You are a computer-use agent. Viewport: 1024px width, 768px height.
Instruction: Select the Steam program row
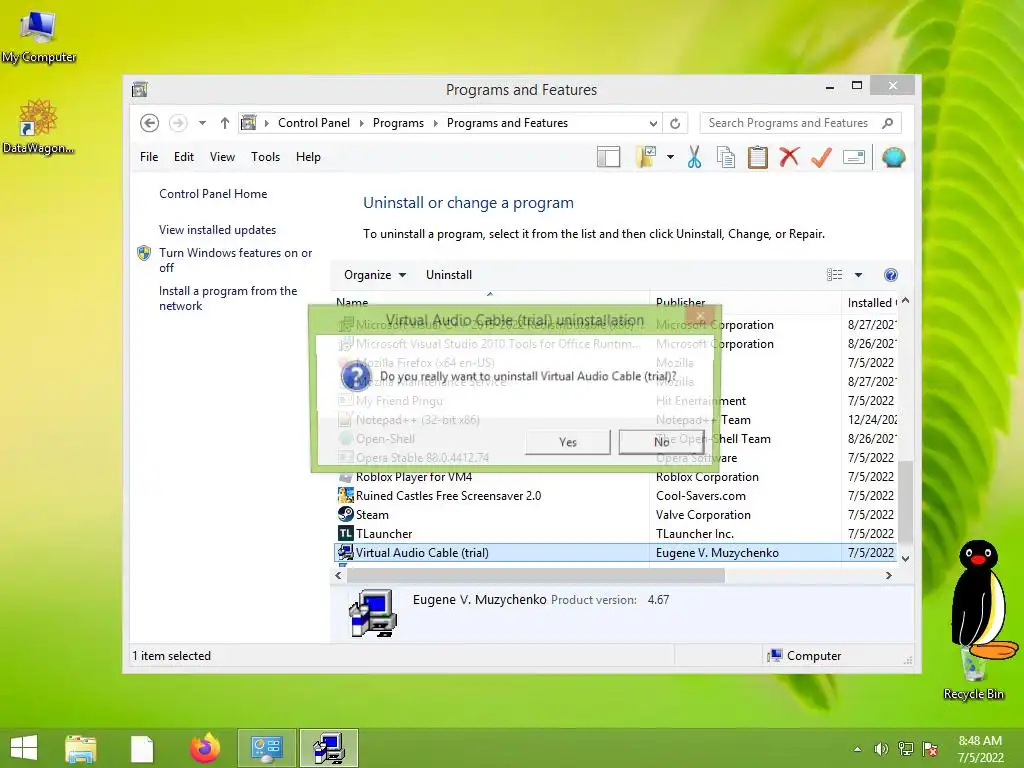pos(615,515)
